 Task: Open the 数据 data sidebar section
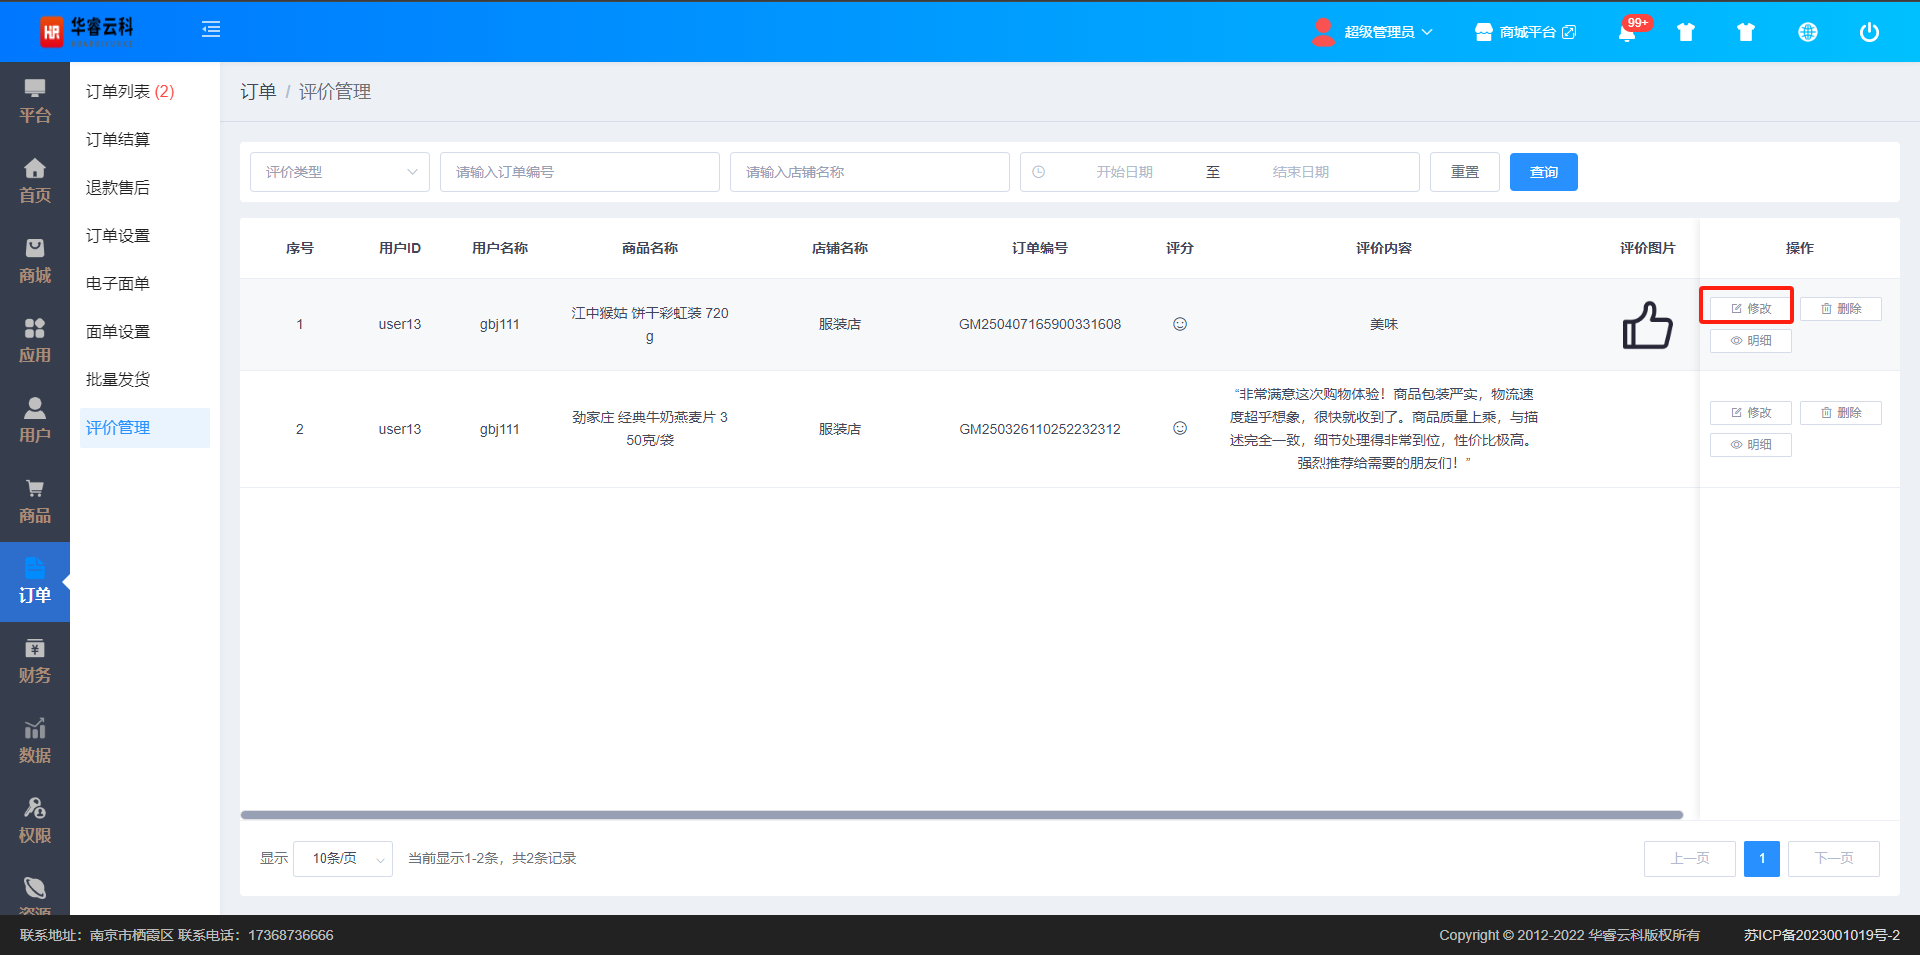point(35,741)
